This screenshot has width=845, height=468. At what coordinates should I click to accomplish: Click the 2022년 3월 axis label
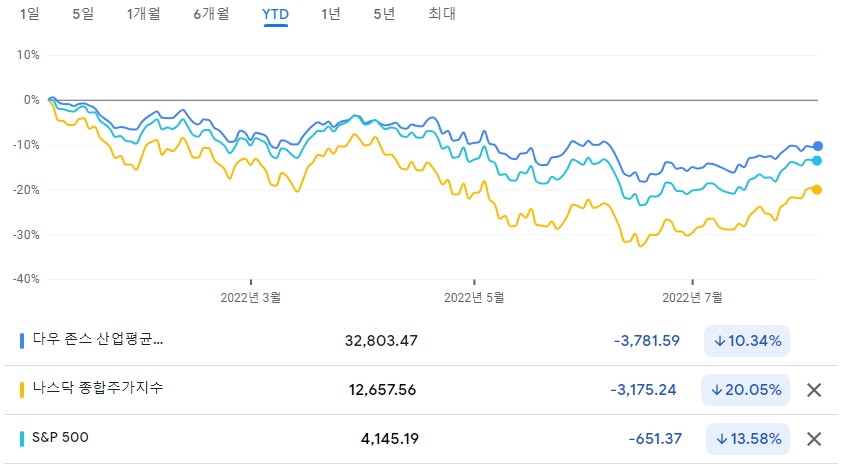click(251, 298)
